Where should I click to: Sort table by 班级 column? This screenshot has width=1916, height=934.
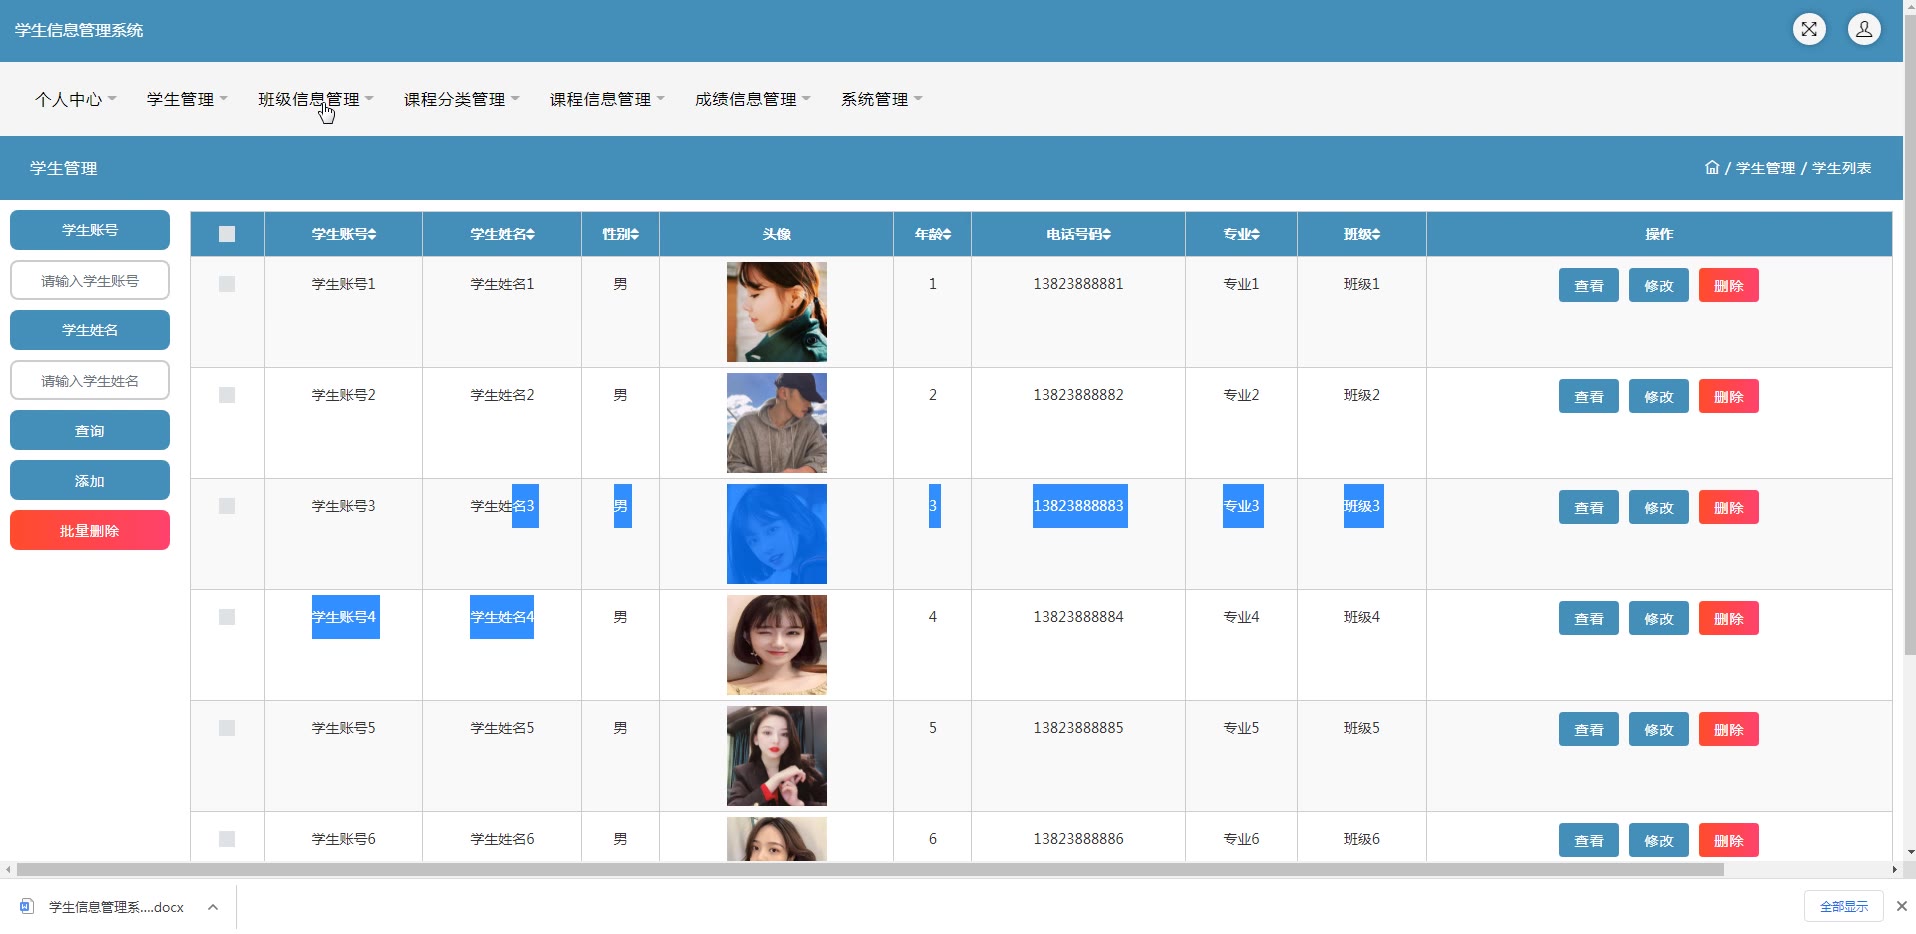1361,234
